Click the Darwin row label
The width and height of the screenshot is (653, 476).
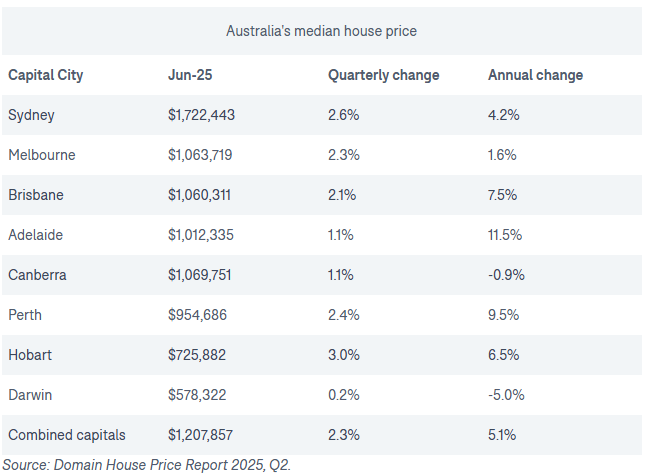[x=30, y=395]
